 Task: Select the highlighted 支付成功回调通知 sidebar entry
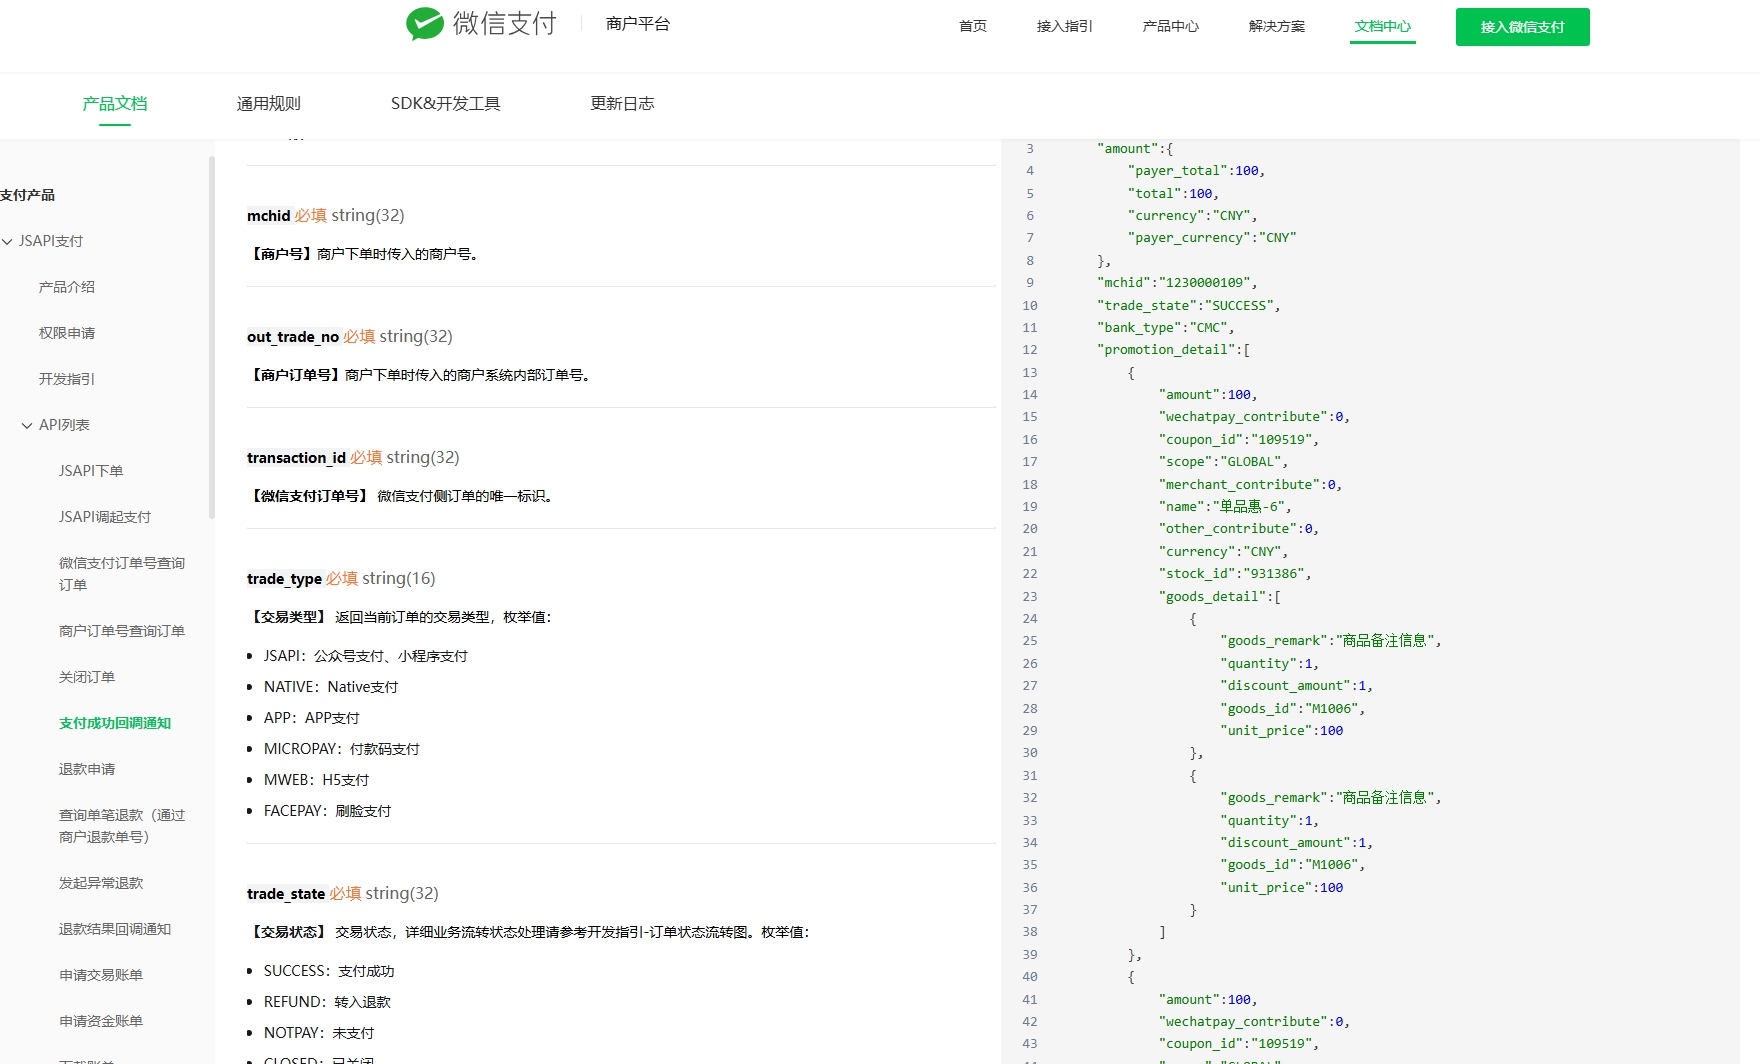[115, 723]
